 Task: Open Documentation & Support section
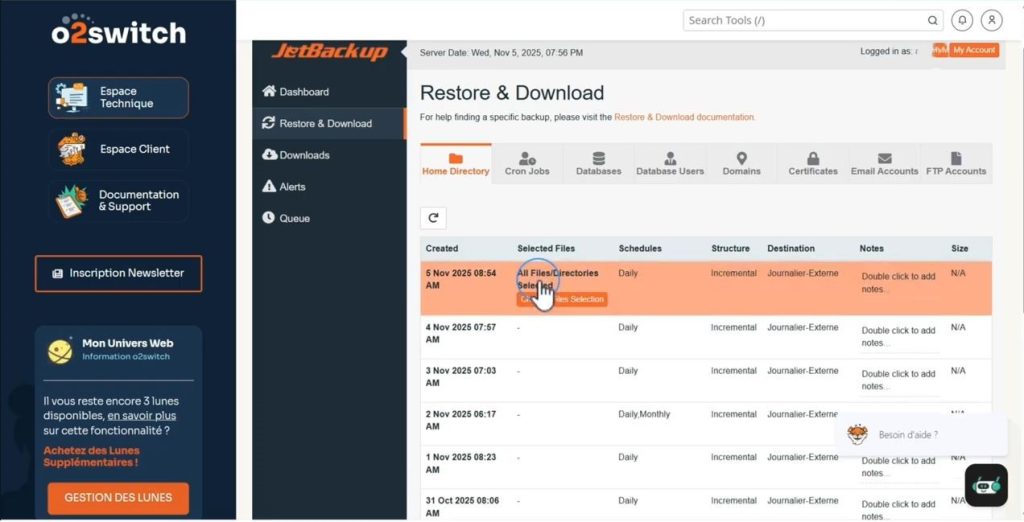click(118, 201)
